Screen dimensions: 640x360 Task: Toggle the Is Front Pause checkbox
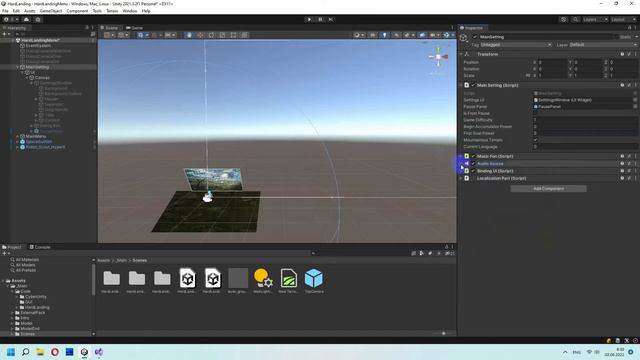tap(536, 113)
